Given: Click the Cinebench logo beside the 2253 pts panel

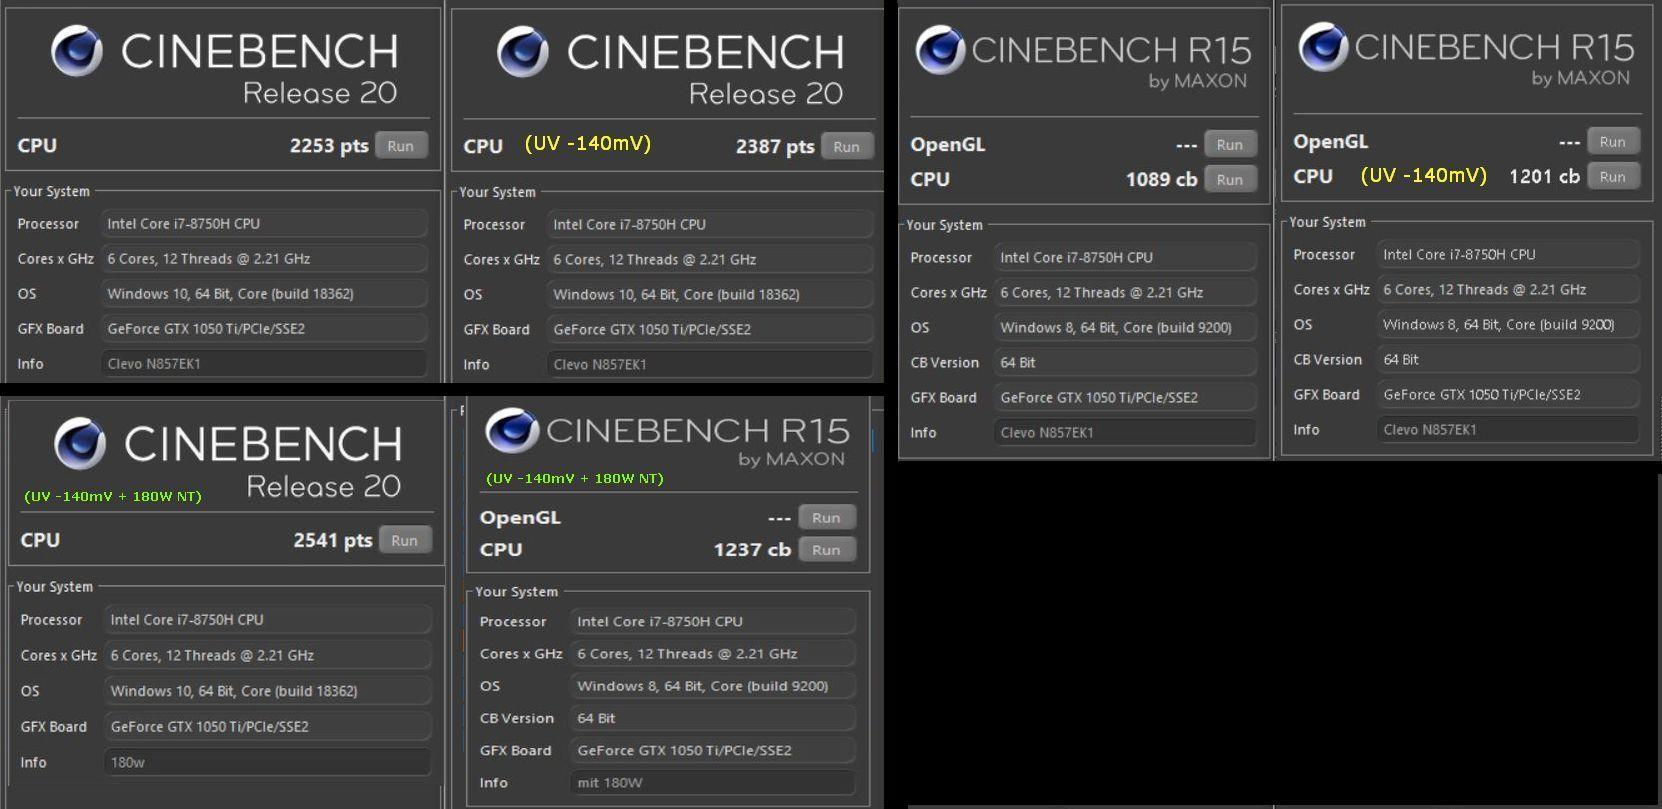Looking at the screenshot, I should click(77, 51).
